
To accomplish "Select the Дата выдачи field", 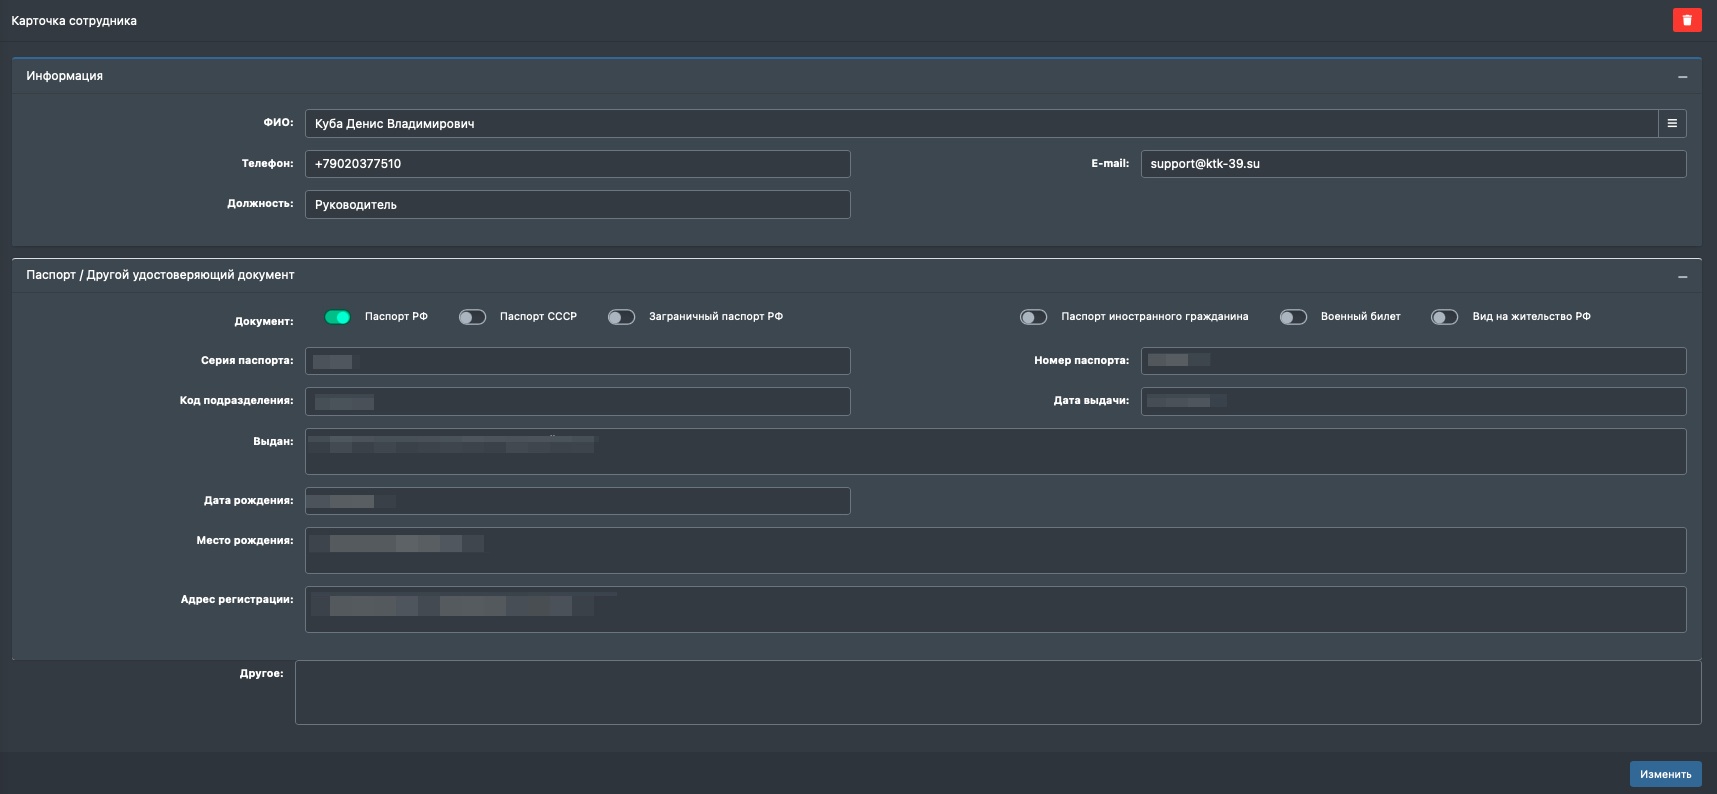I will point(1413,401).
